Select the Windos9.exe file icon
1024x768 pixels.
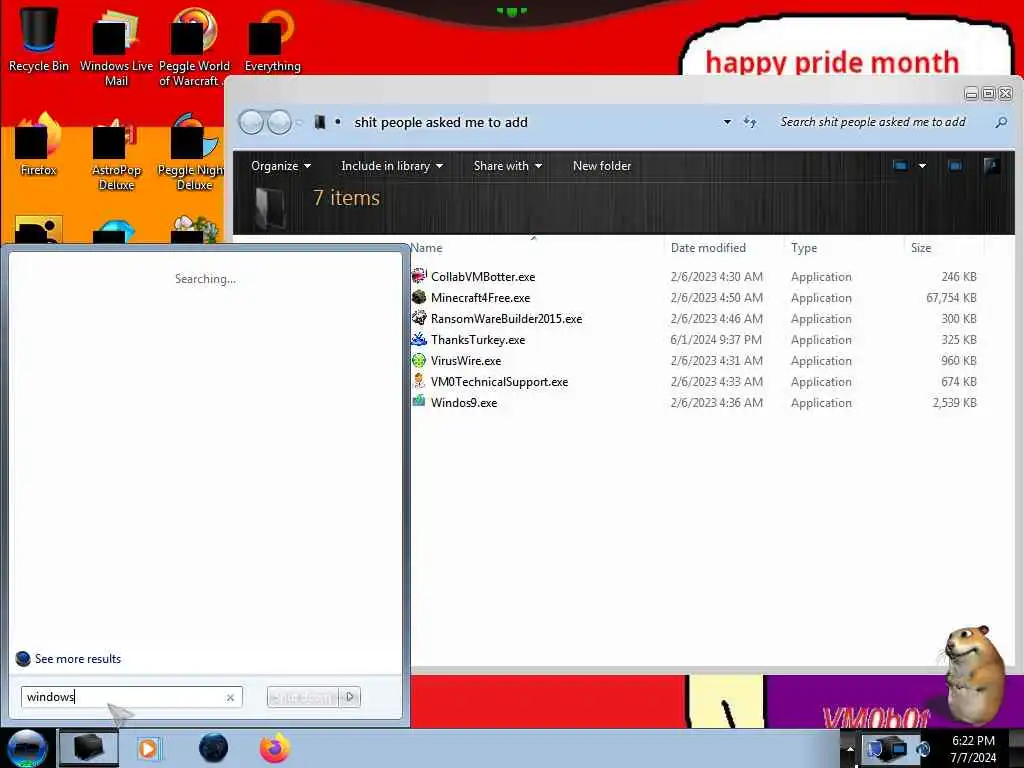[419, 402]
